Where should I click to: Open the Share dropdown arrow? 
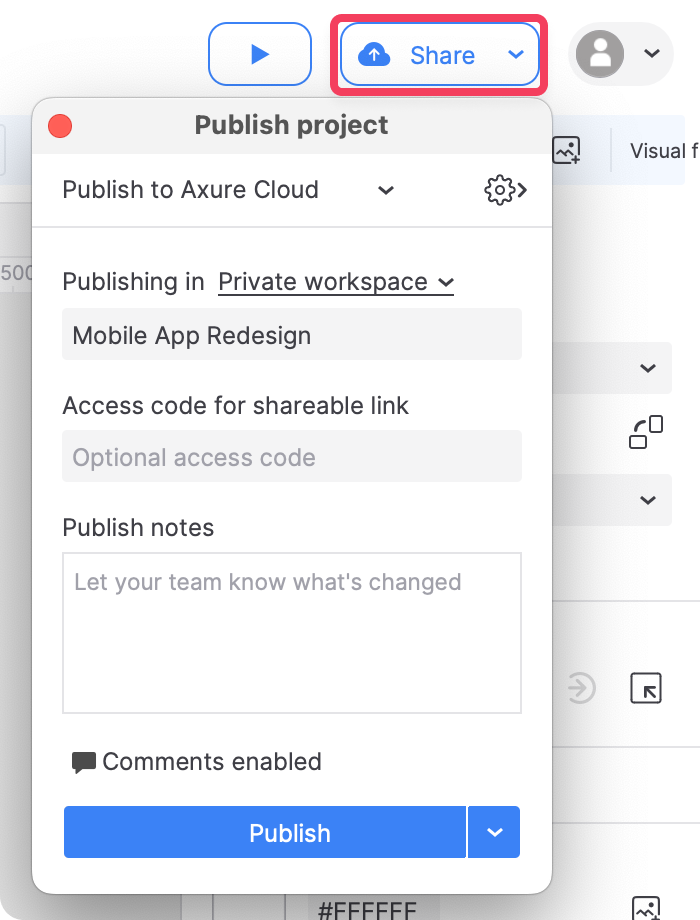pos(516,55)
